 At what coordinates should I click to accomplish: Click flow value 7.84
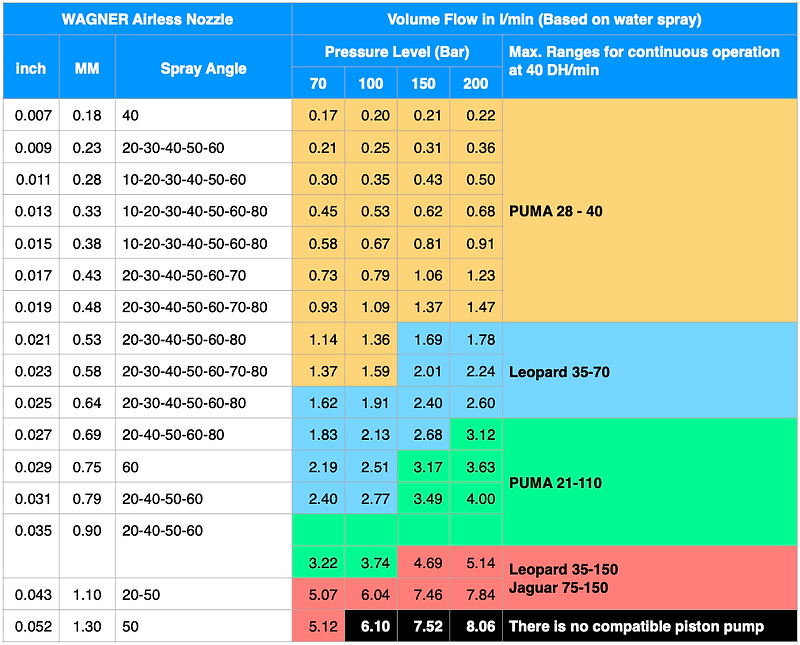481,595
